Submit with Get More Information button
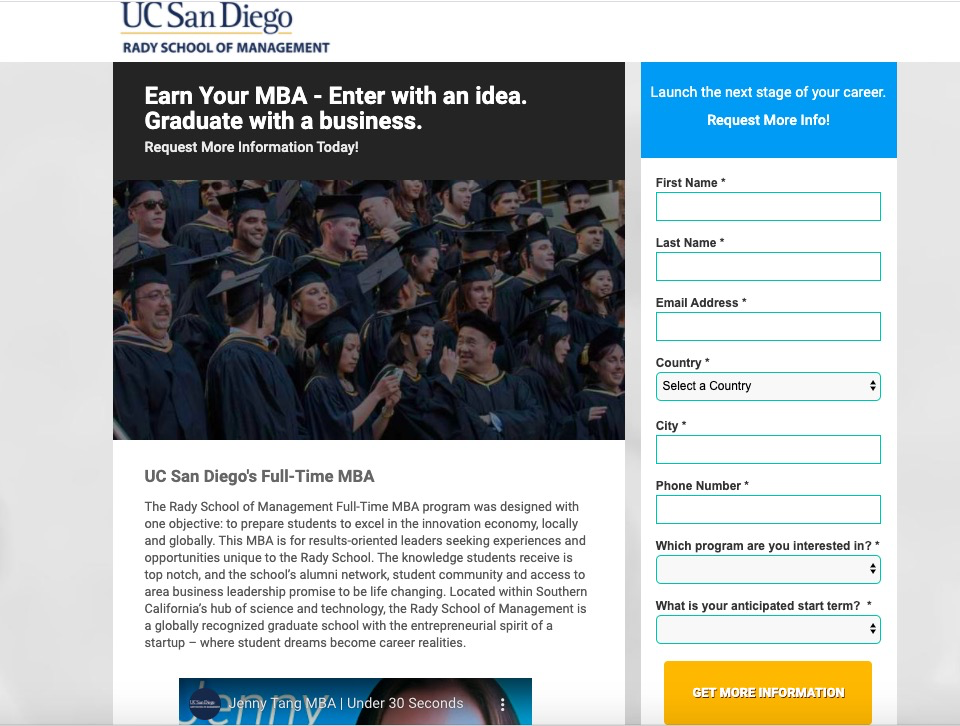Viewport: 960px width, 726px height. 768,692
